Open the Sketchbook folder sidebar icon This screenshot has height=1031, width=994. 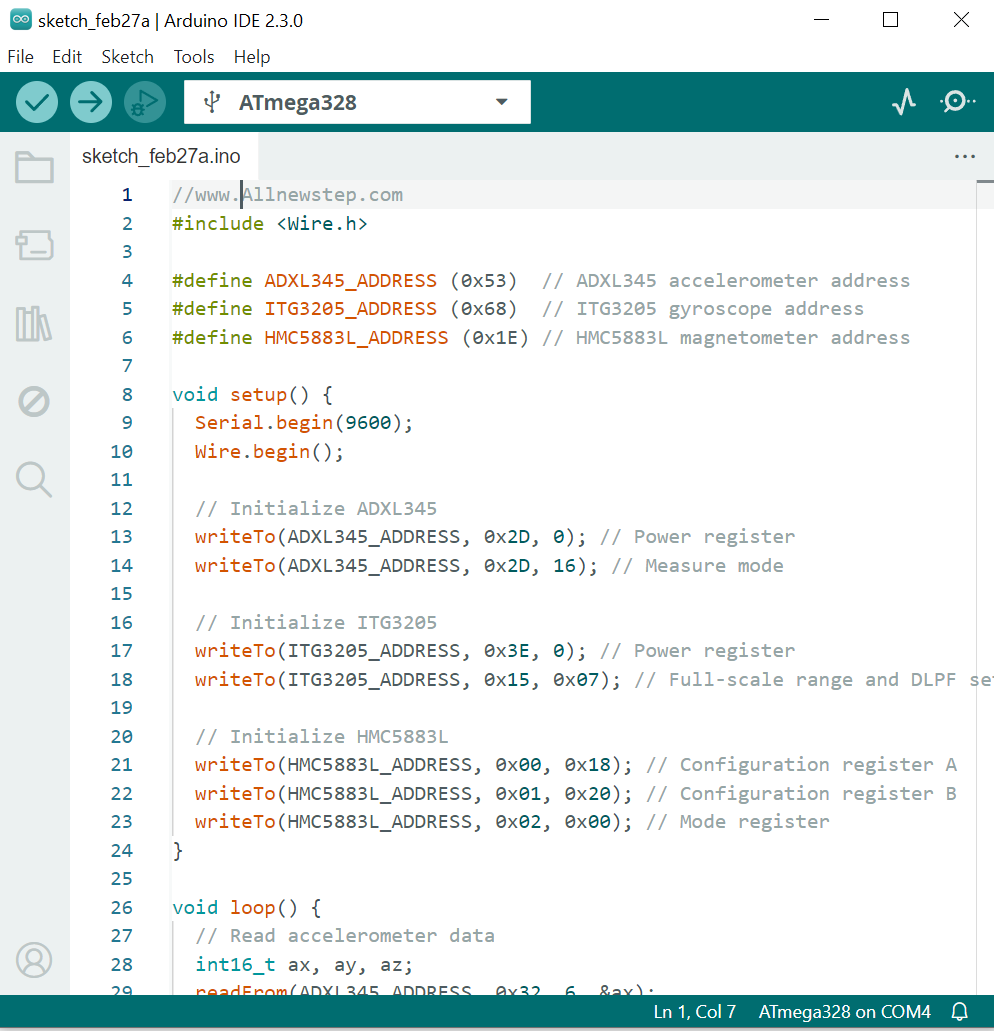[34, 167]
